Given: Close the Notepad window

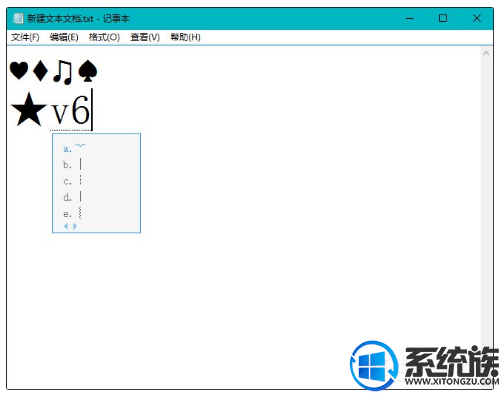Looking at the screenshot, I should pos(477,18).
